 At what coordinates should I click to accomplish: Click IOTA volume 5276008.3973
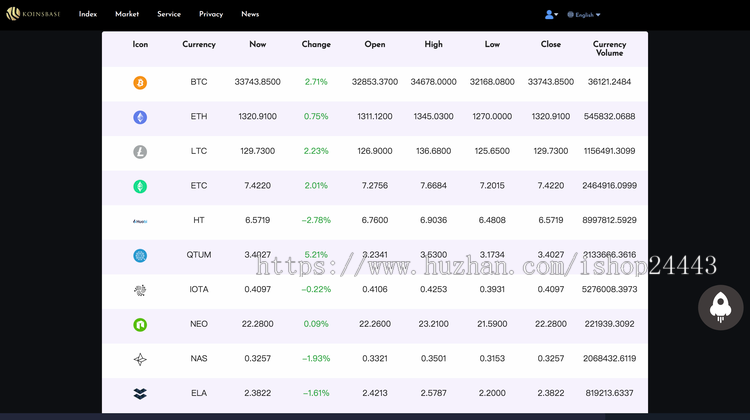609,289
